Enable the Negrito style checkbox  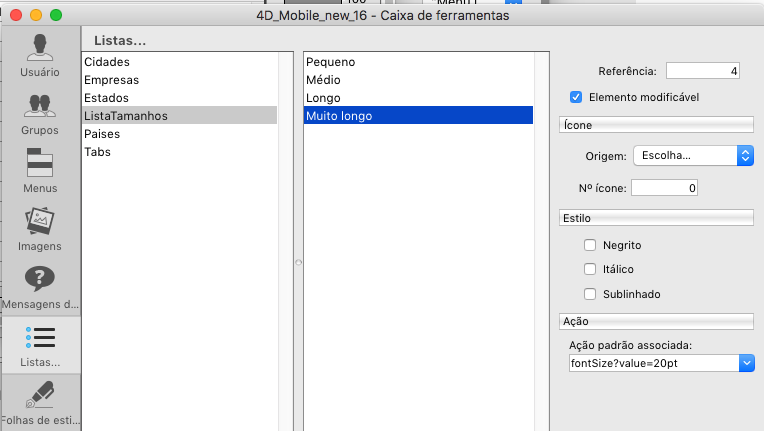[x=590, y=245]
